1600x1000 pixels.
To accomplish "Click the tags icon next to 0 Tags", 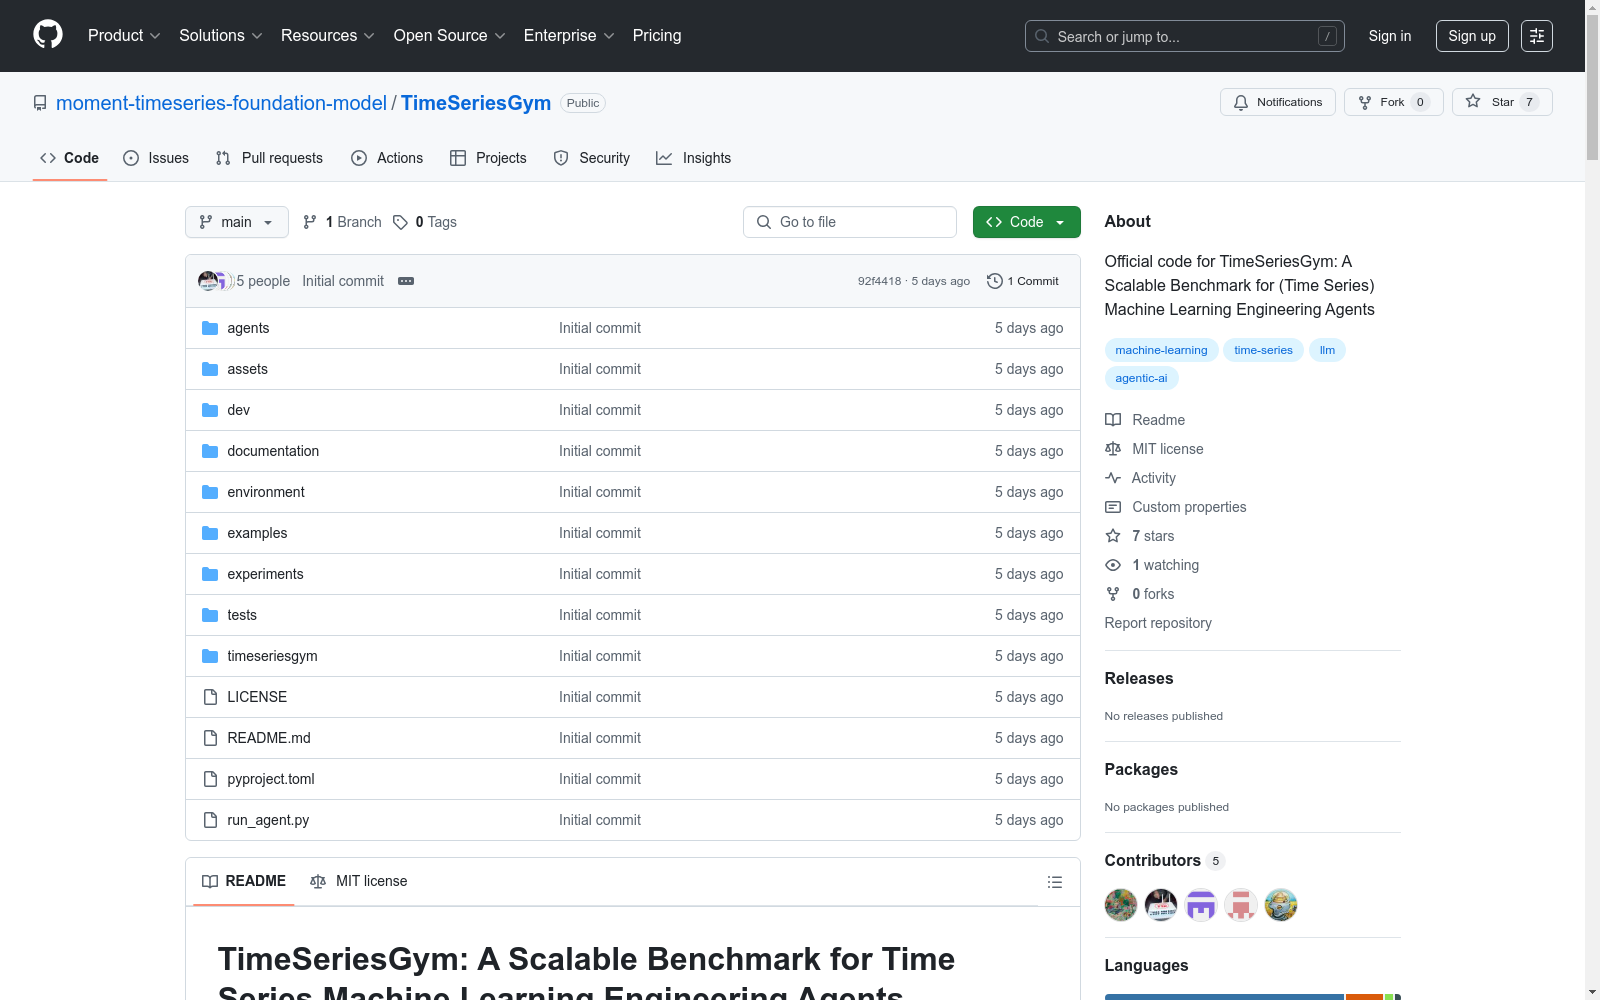I will [x=400, y=222].
